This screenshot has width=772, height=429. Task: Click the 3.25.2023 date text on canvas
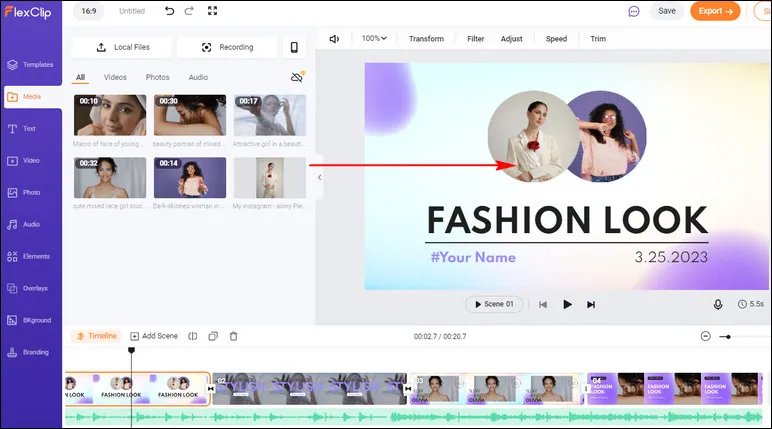coord(671,257)
